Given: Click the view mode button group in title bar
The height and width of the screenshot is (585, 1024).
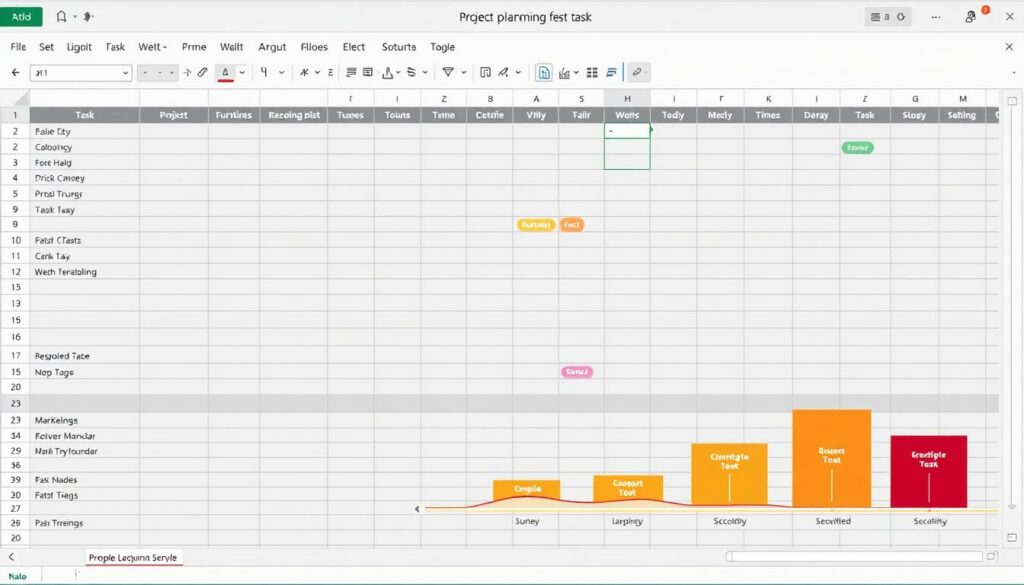Looking at the screenshot, I should (x=888, y=17).
